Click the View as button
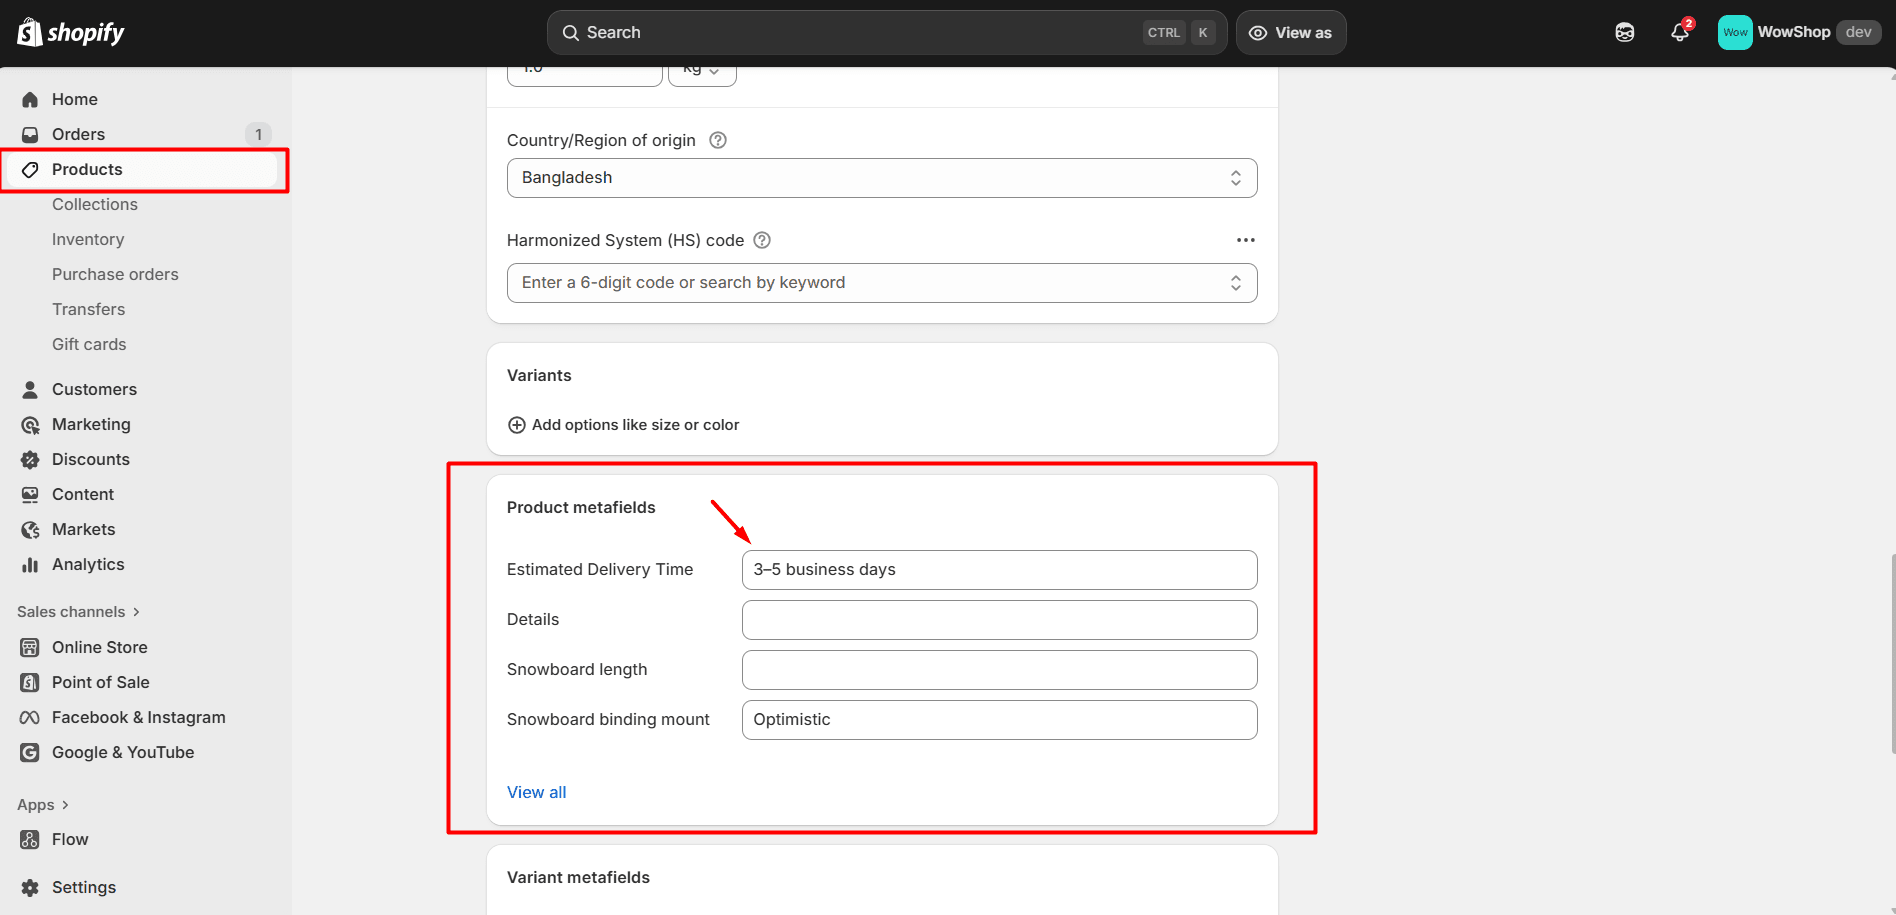 (x=1290, y=33)
